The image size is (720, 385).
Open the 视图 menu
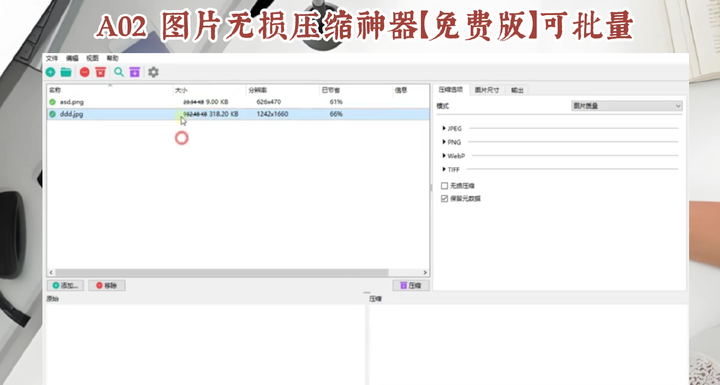pyautogui.click(x=92, y=58)
